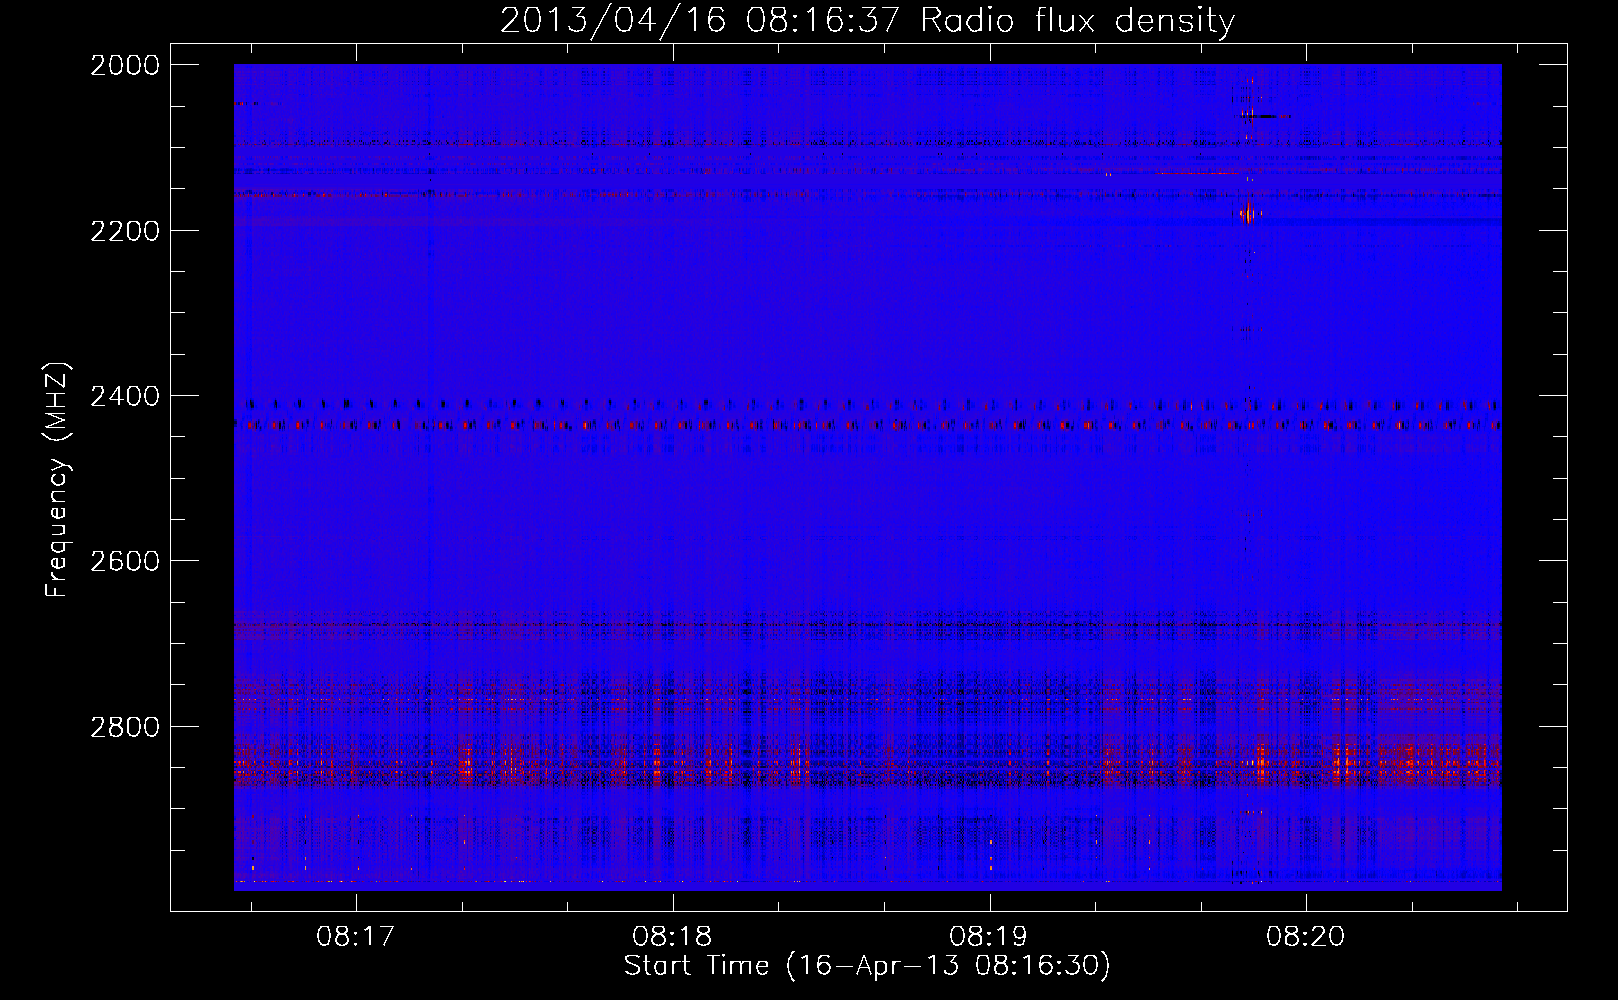The image size is (1618, 1000).
Task: Click the 'Frequency (MHZ)' axis label
Action: (x=57, y=480)
